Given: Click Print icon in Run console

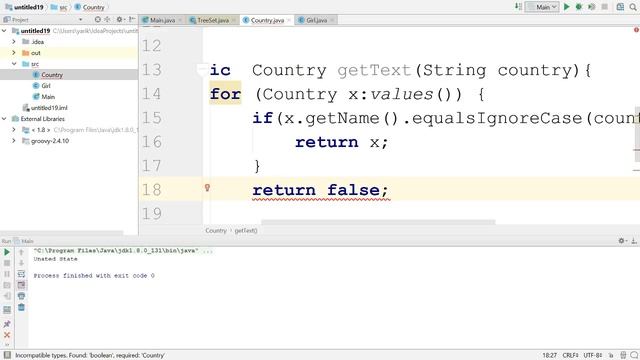Looking at the screenshot, I should click(21, 296).
